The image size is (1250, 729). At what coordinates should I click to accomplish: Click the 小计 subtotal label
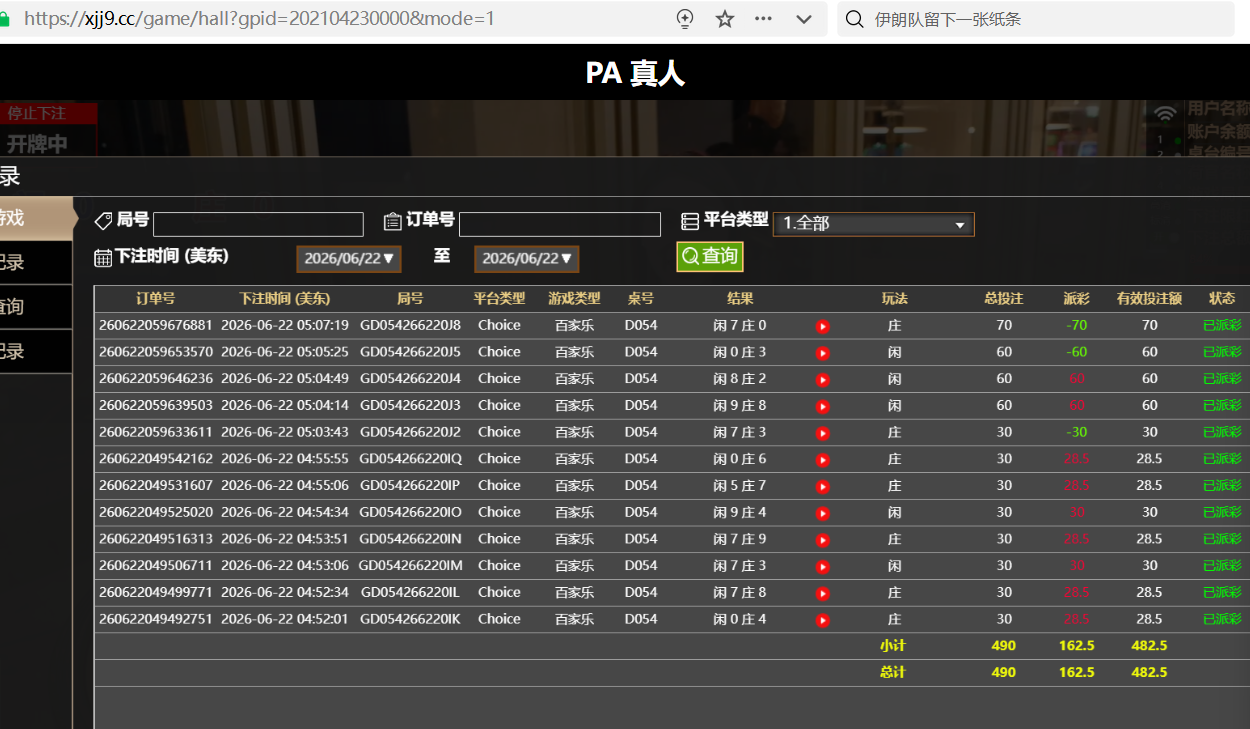[893, 646]
